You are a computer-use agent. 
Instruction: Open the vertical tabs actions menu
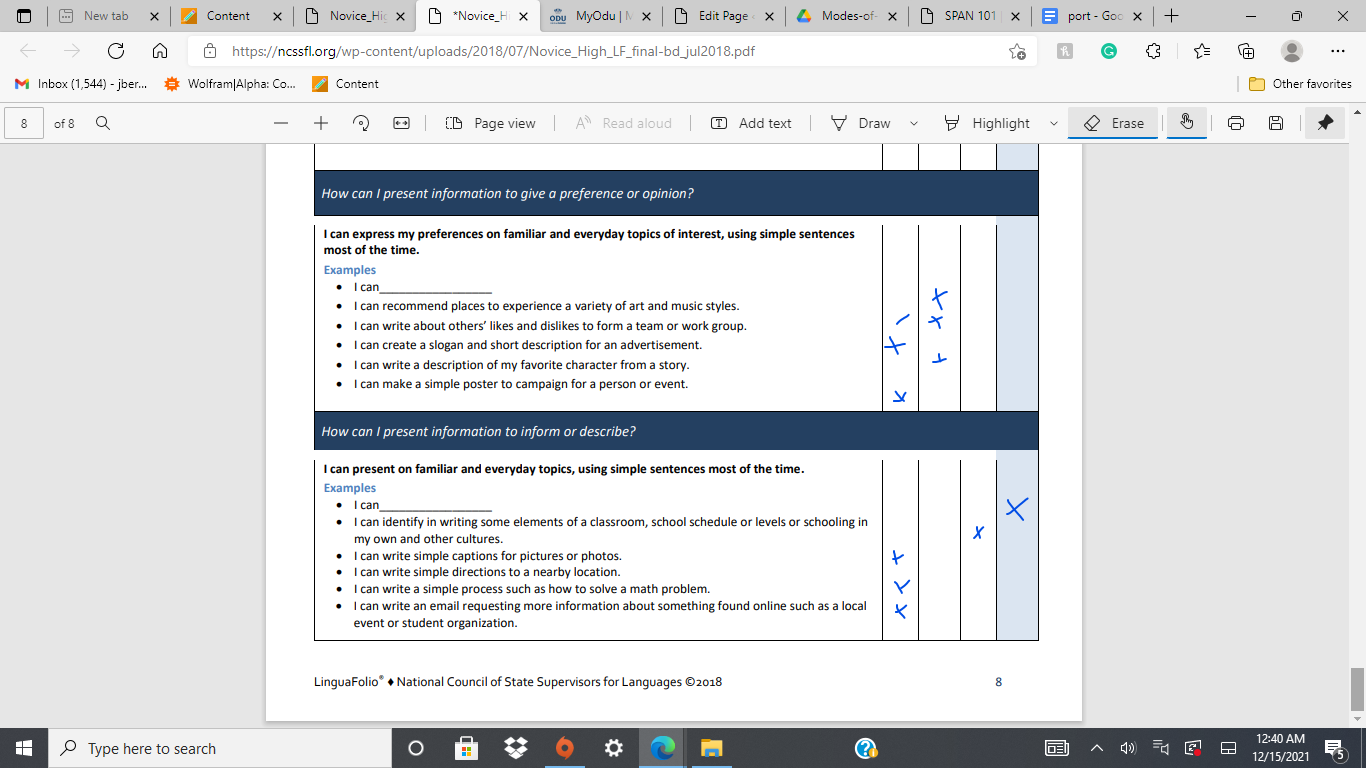[25, 16]
